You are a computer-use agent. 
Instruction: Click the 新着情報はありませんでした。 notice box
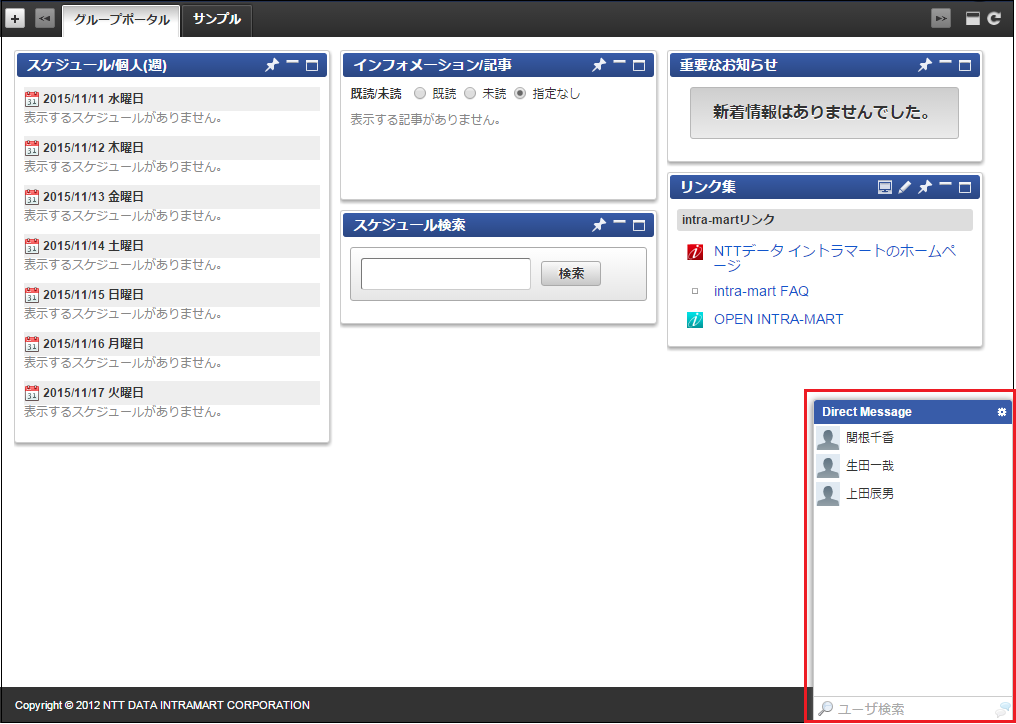pos(824,113)
